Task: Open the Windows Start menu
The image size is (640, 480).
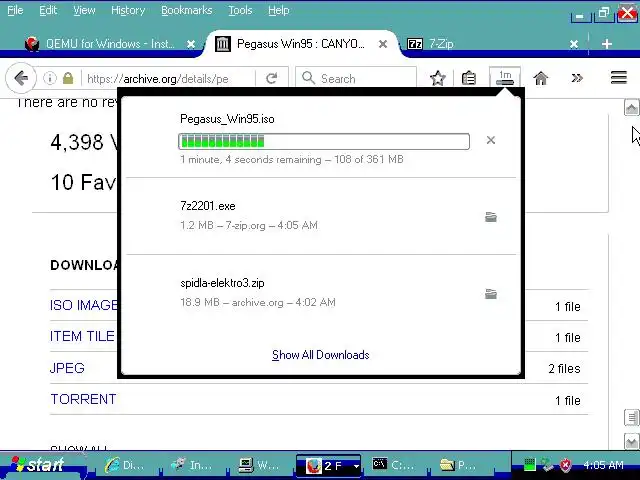Action: (x=39, y=464)
